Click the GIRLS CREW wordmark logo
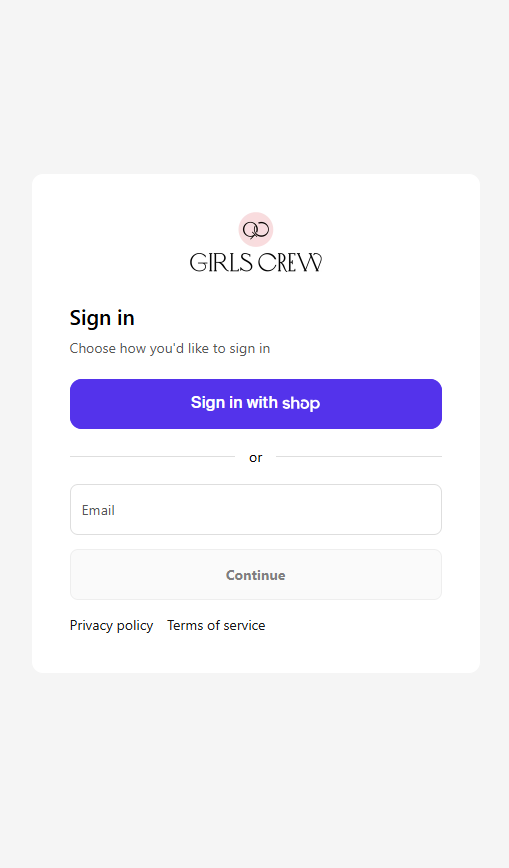509x868 pixels. pos(256,262)
